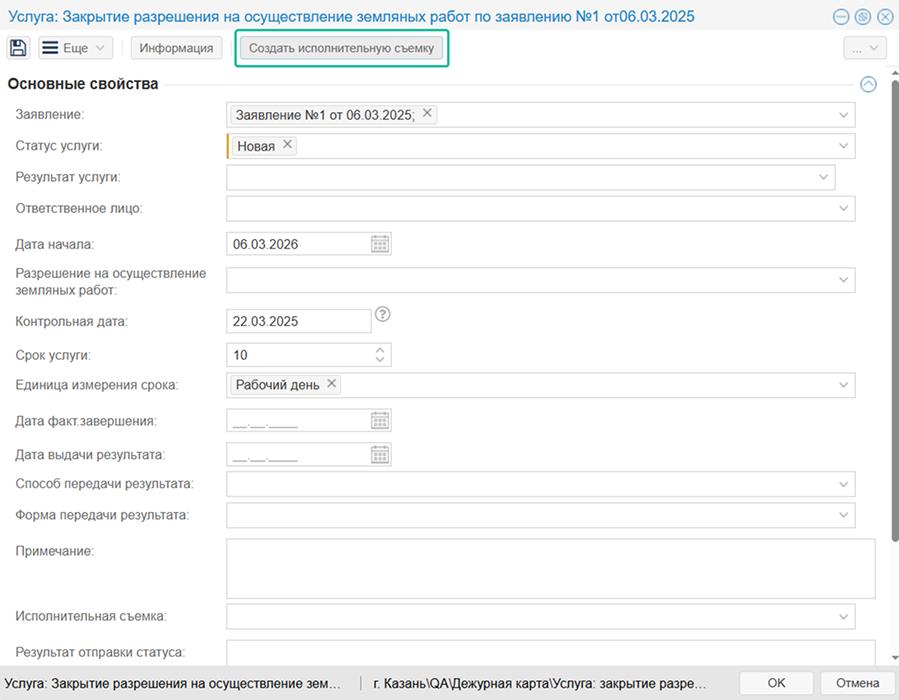Expand Способ передачи результата dropdown

(x=844, y=484)
